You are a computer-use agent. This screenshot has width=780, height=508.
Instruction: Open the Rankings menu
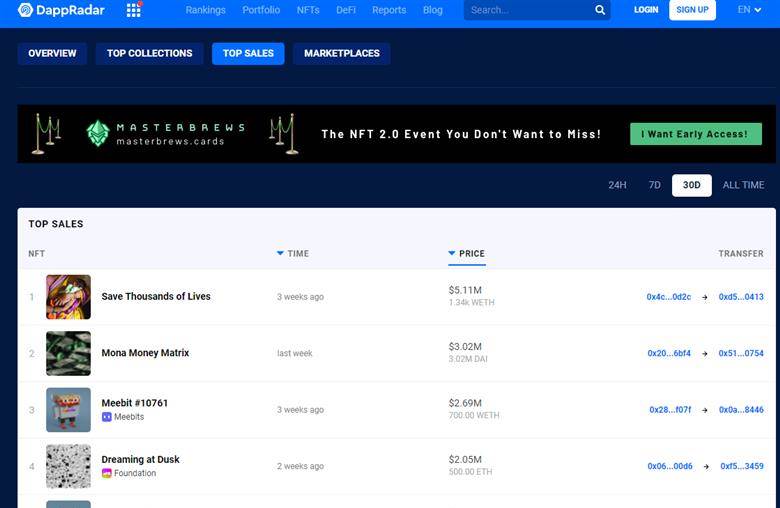point(205,10)
